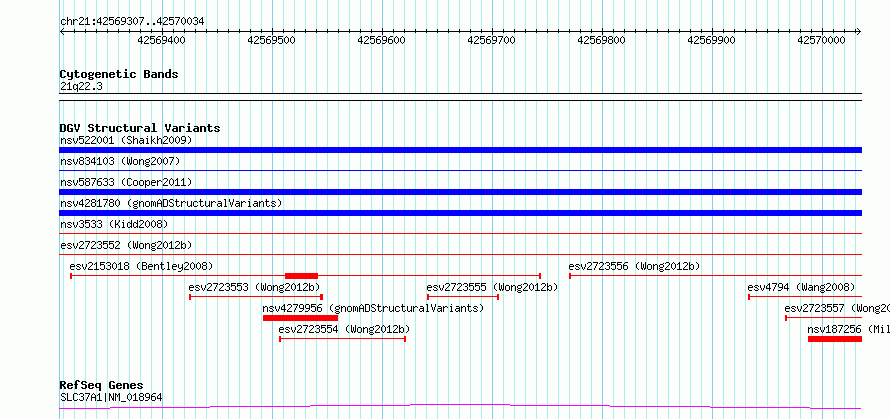Select the DGV Structural Variants track title
Viewport: 890px width, 419px height.
140,128
